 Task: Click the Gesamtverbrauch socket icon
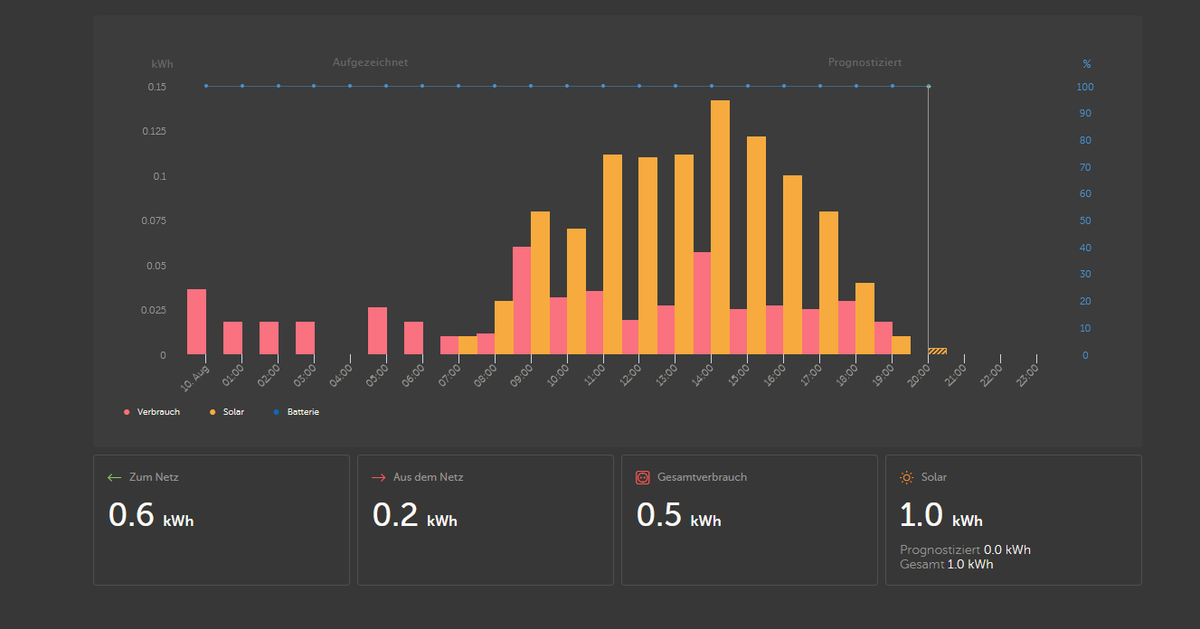coord(643,478)
